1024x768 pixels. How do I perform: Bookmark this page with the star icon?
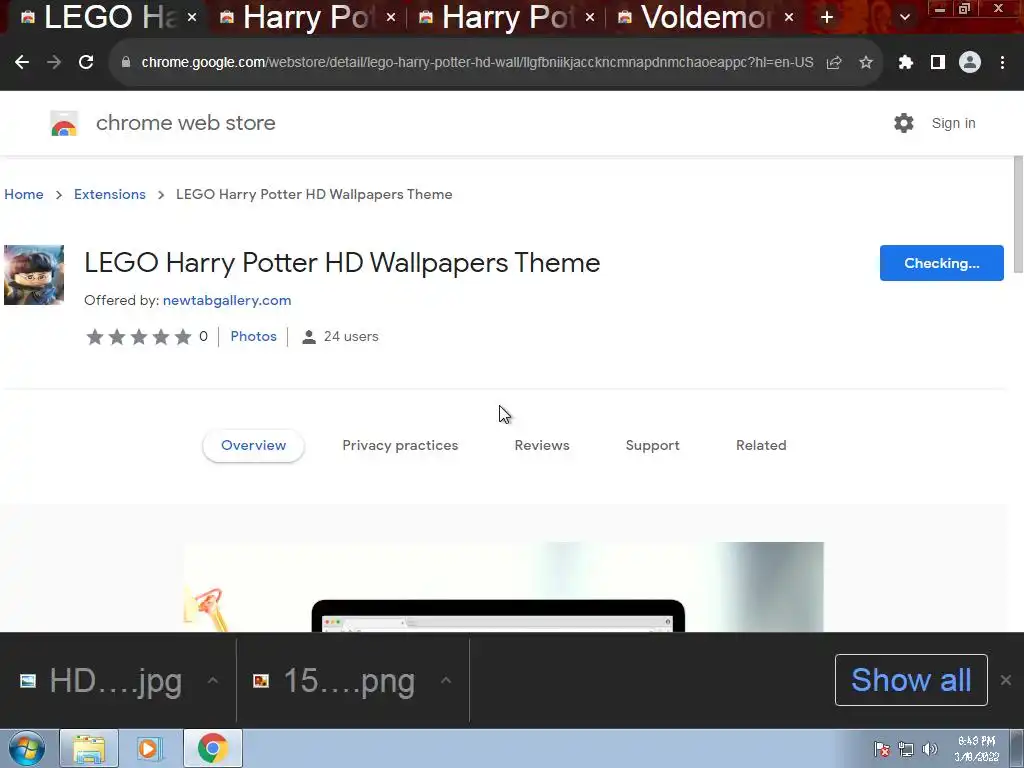(x=866, y=62)
